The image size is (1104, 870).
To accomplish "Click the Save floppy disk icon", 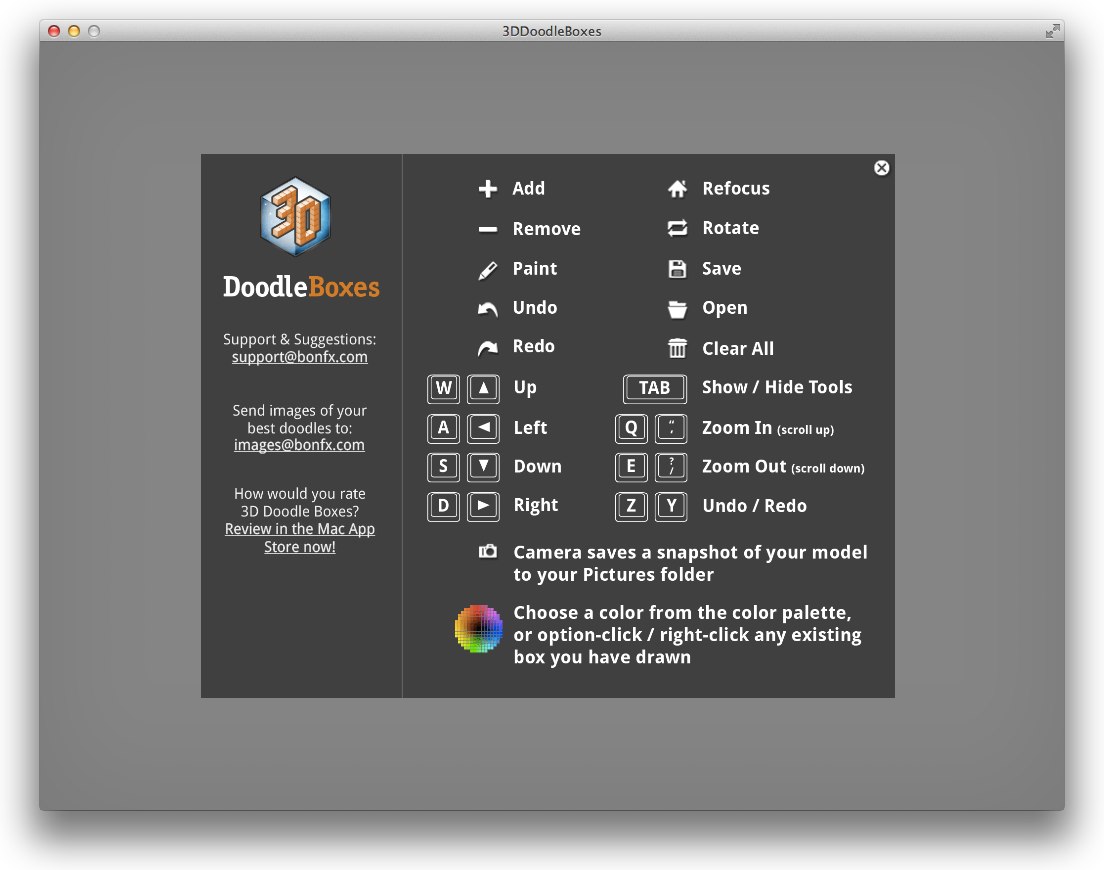I will point(677,269).
